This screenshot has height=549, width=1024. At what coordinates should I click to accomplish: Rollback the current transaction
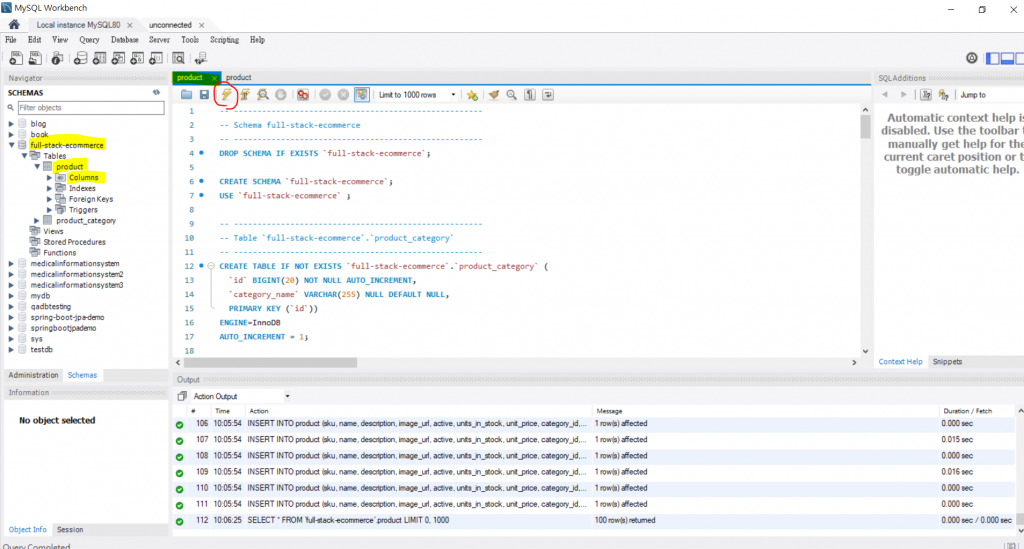tap(343, 95)
